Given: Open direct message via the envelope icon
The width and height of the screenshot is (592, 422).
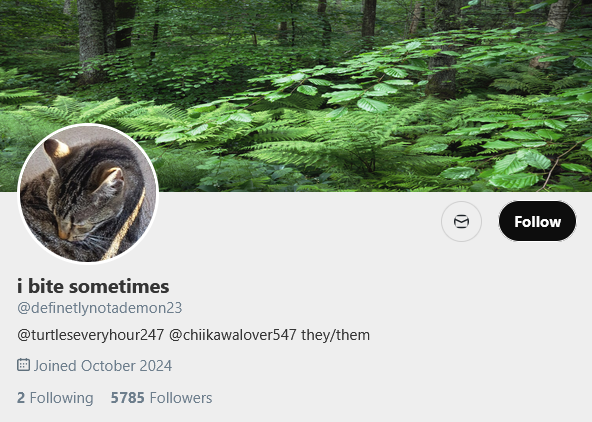Looking at the screenshot, I should [x=461, y=221].
